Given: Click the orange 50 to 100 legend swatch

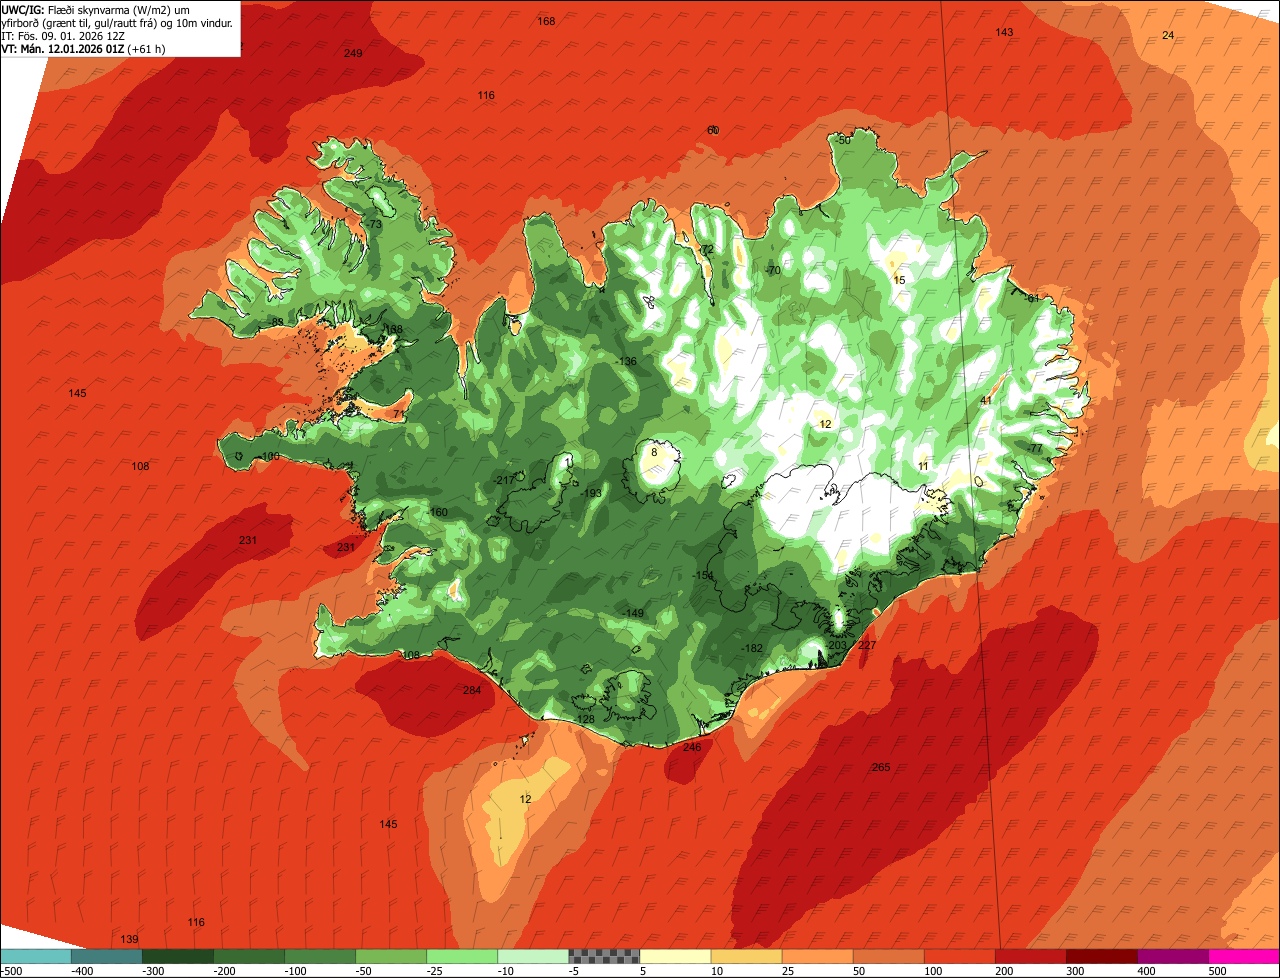Looking at the screenshot, I should [x=887, y=956].
